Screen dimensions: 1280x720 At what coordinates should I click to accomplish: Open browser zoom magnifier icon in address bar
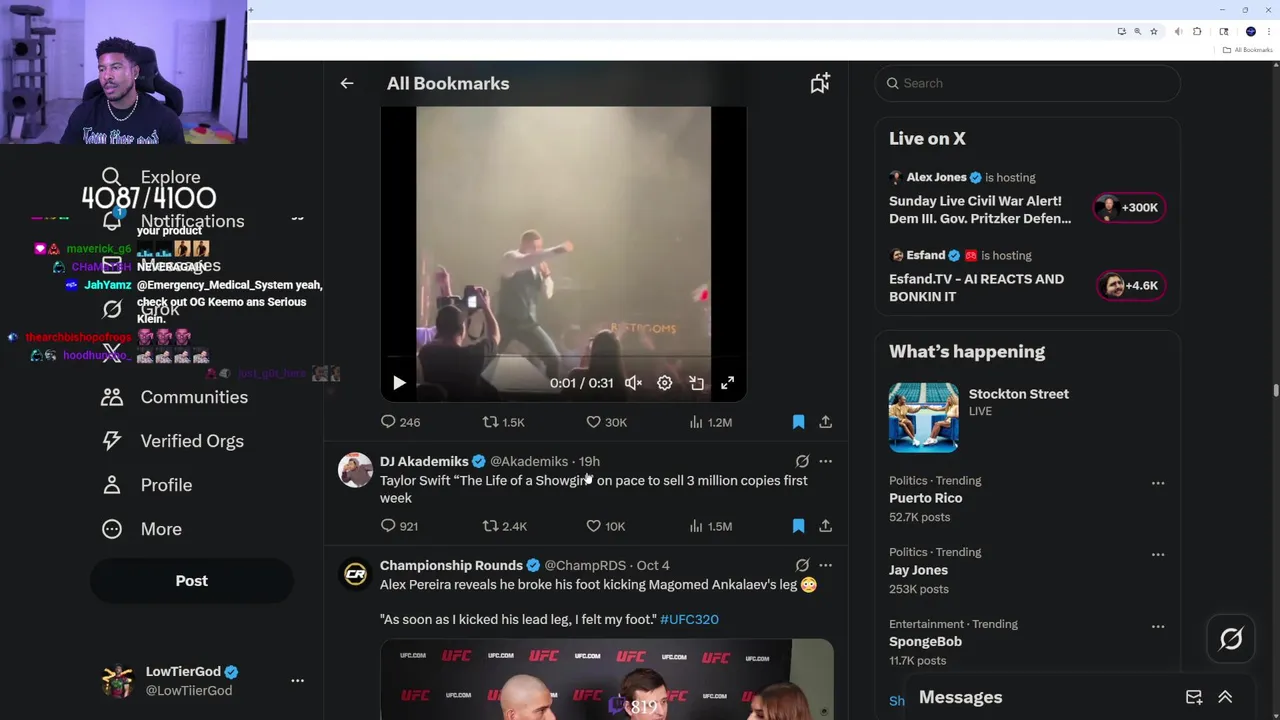[1137, 32]
